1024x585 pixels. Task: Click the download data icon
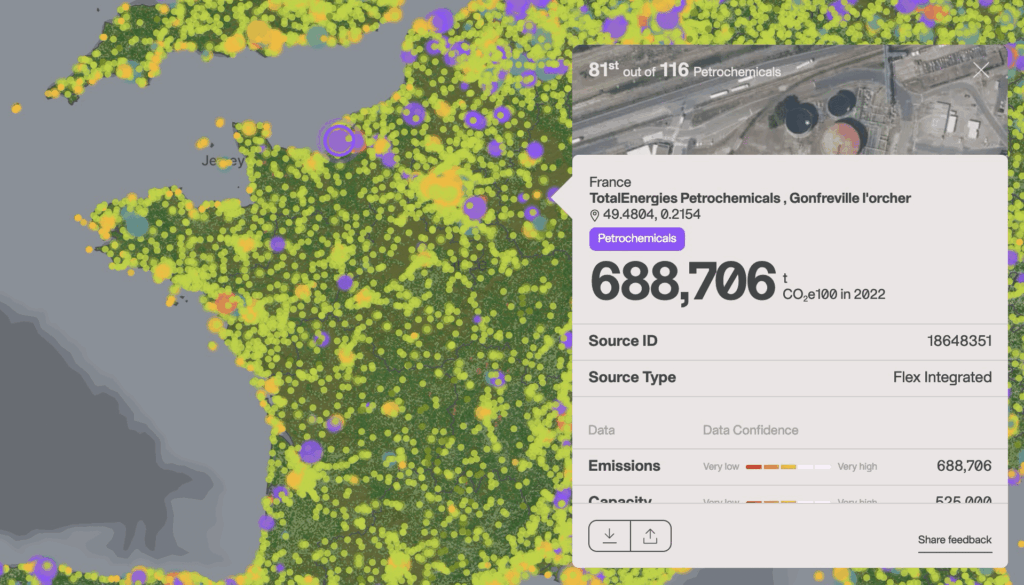[x=609, y=536]
